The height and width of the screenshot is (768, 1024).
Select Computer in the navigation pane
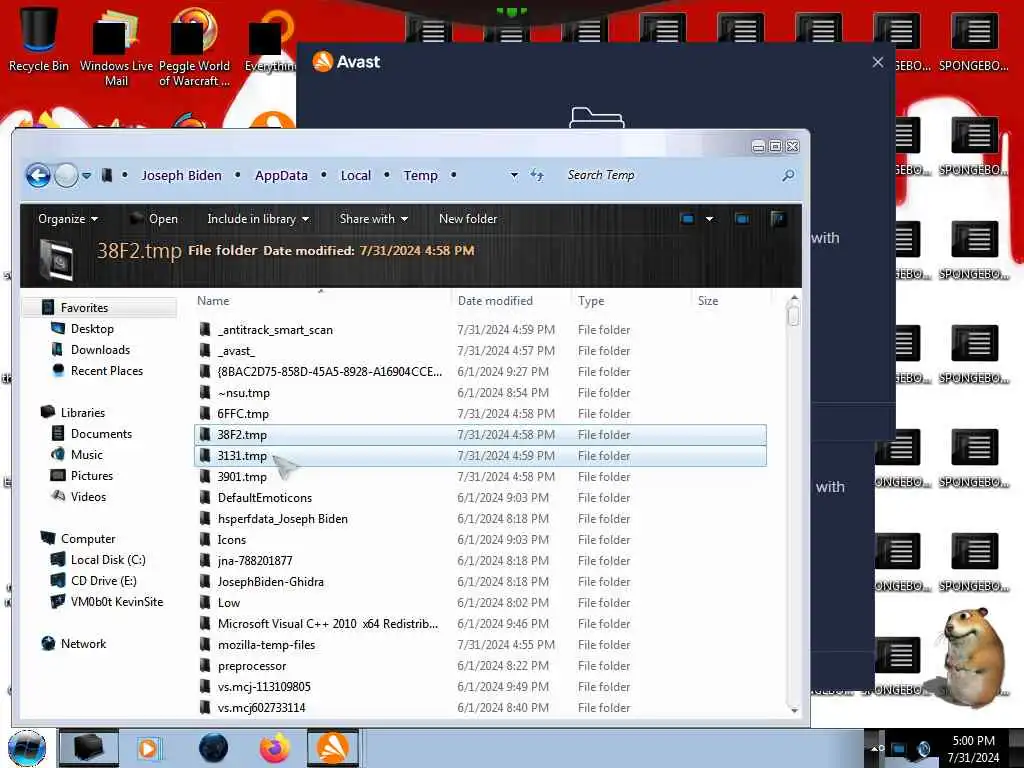[x=88, y=539]
